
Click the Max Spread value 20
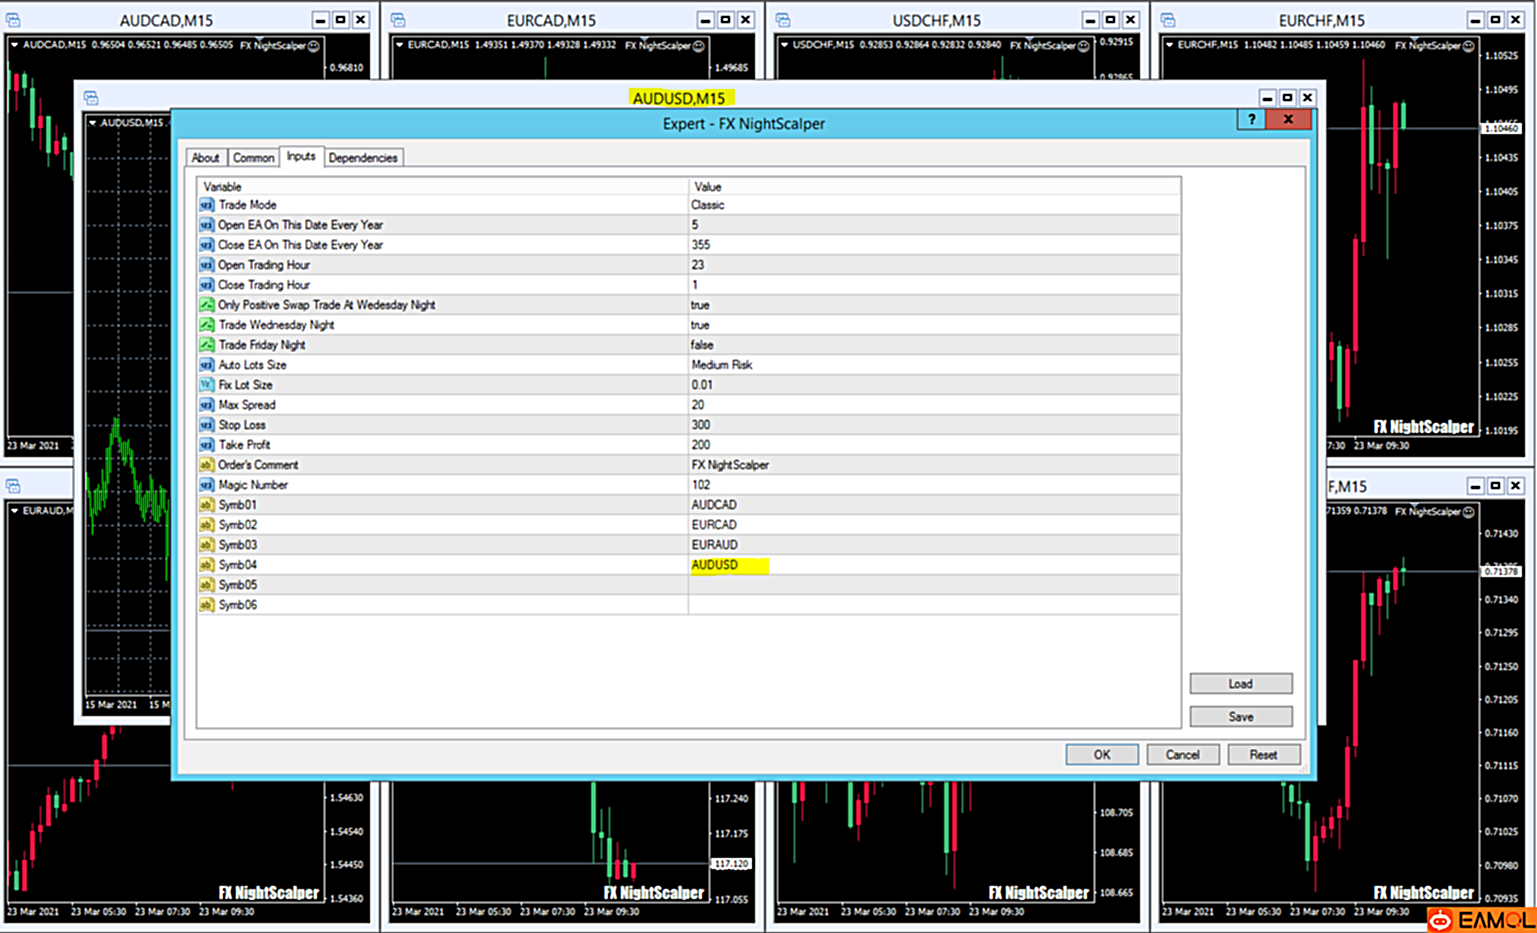[698, 405]
